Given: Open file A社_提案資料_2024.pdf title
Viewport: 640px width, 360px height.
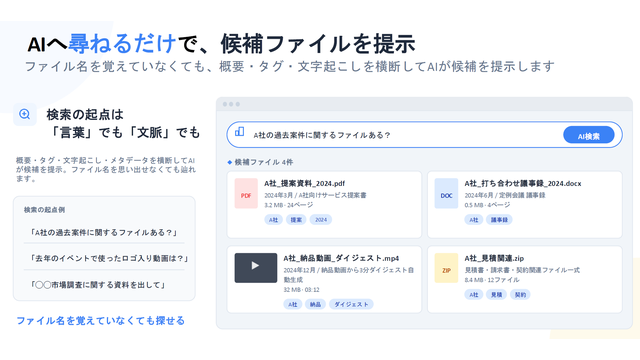Looking at the screenshot, I should click(x=304, y=184).
